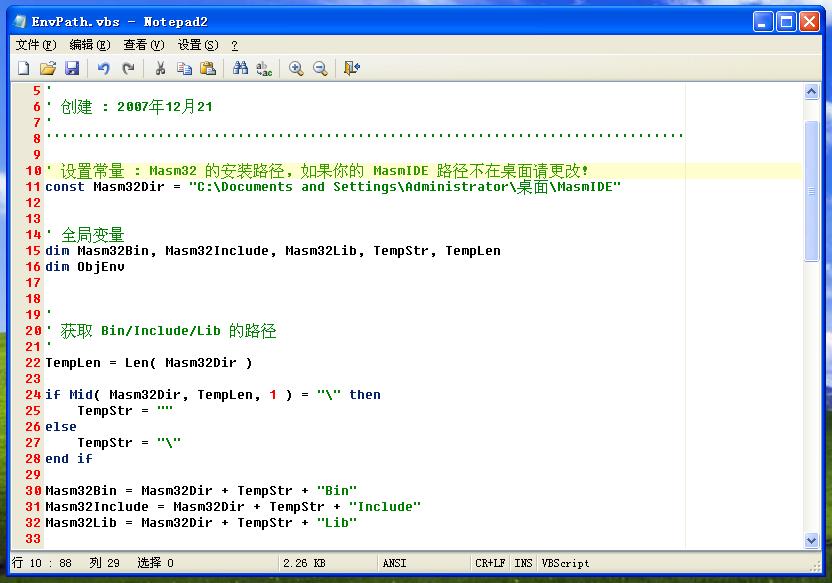The height and width of the screenshot is (583, 832).
Task: Minimize the Notepad2 window
Action: 763,22
